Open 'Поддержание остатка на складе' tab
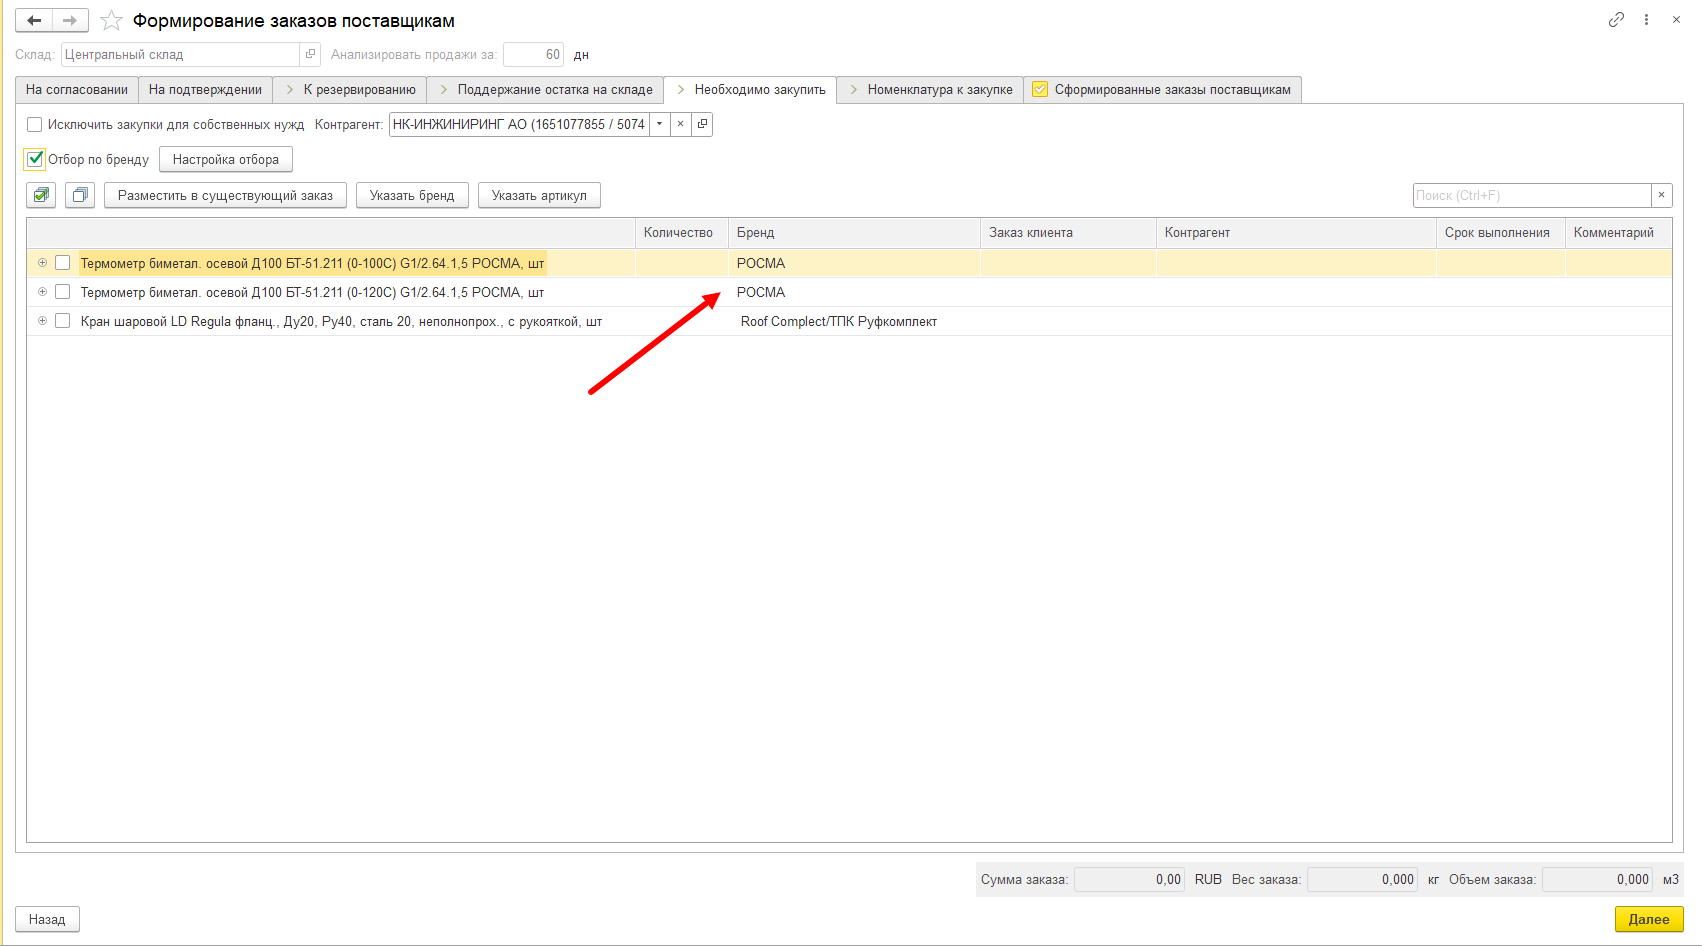Image resolution: width=1702 pixels, height=946 pixels. [x=545, y=89]
